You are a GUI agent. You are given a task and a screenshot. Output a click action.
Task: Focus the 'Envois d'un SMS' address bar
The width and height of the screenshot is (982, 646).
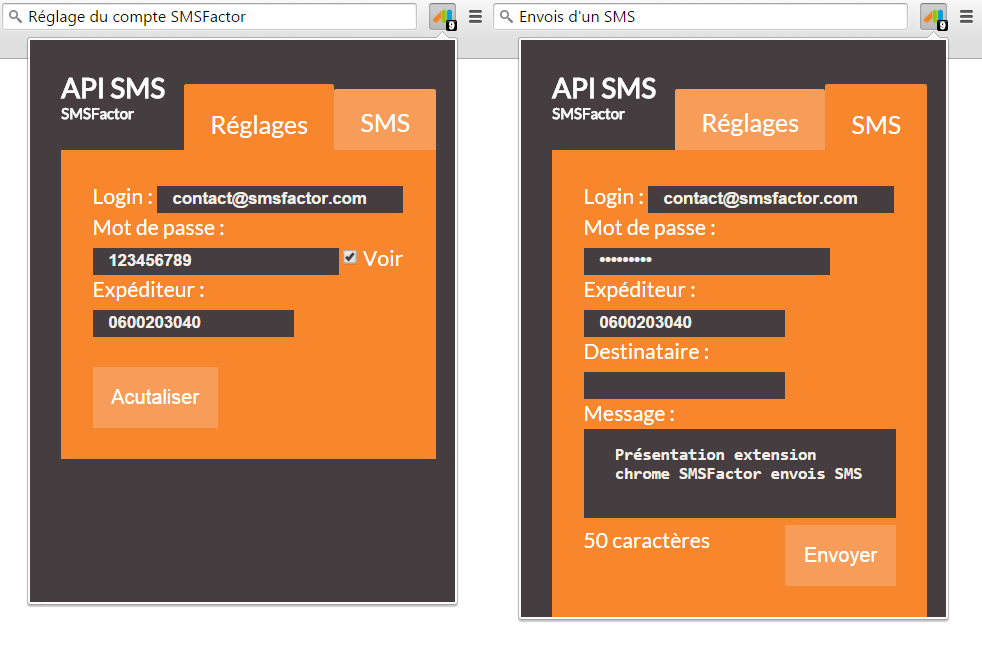click(x=710, y=17)
